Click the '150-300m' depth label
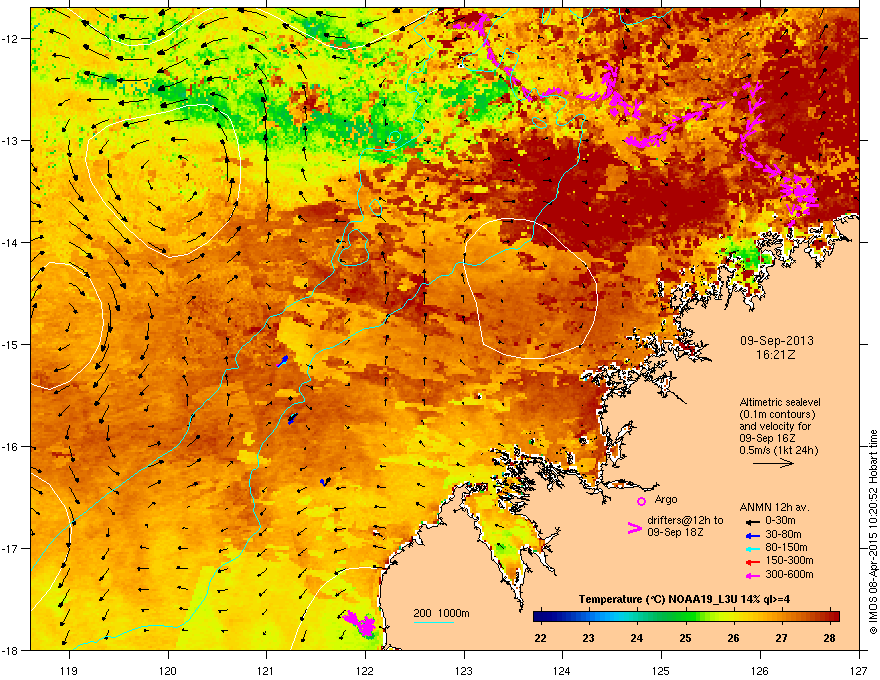 pos(789,560)
